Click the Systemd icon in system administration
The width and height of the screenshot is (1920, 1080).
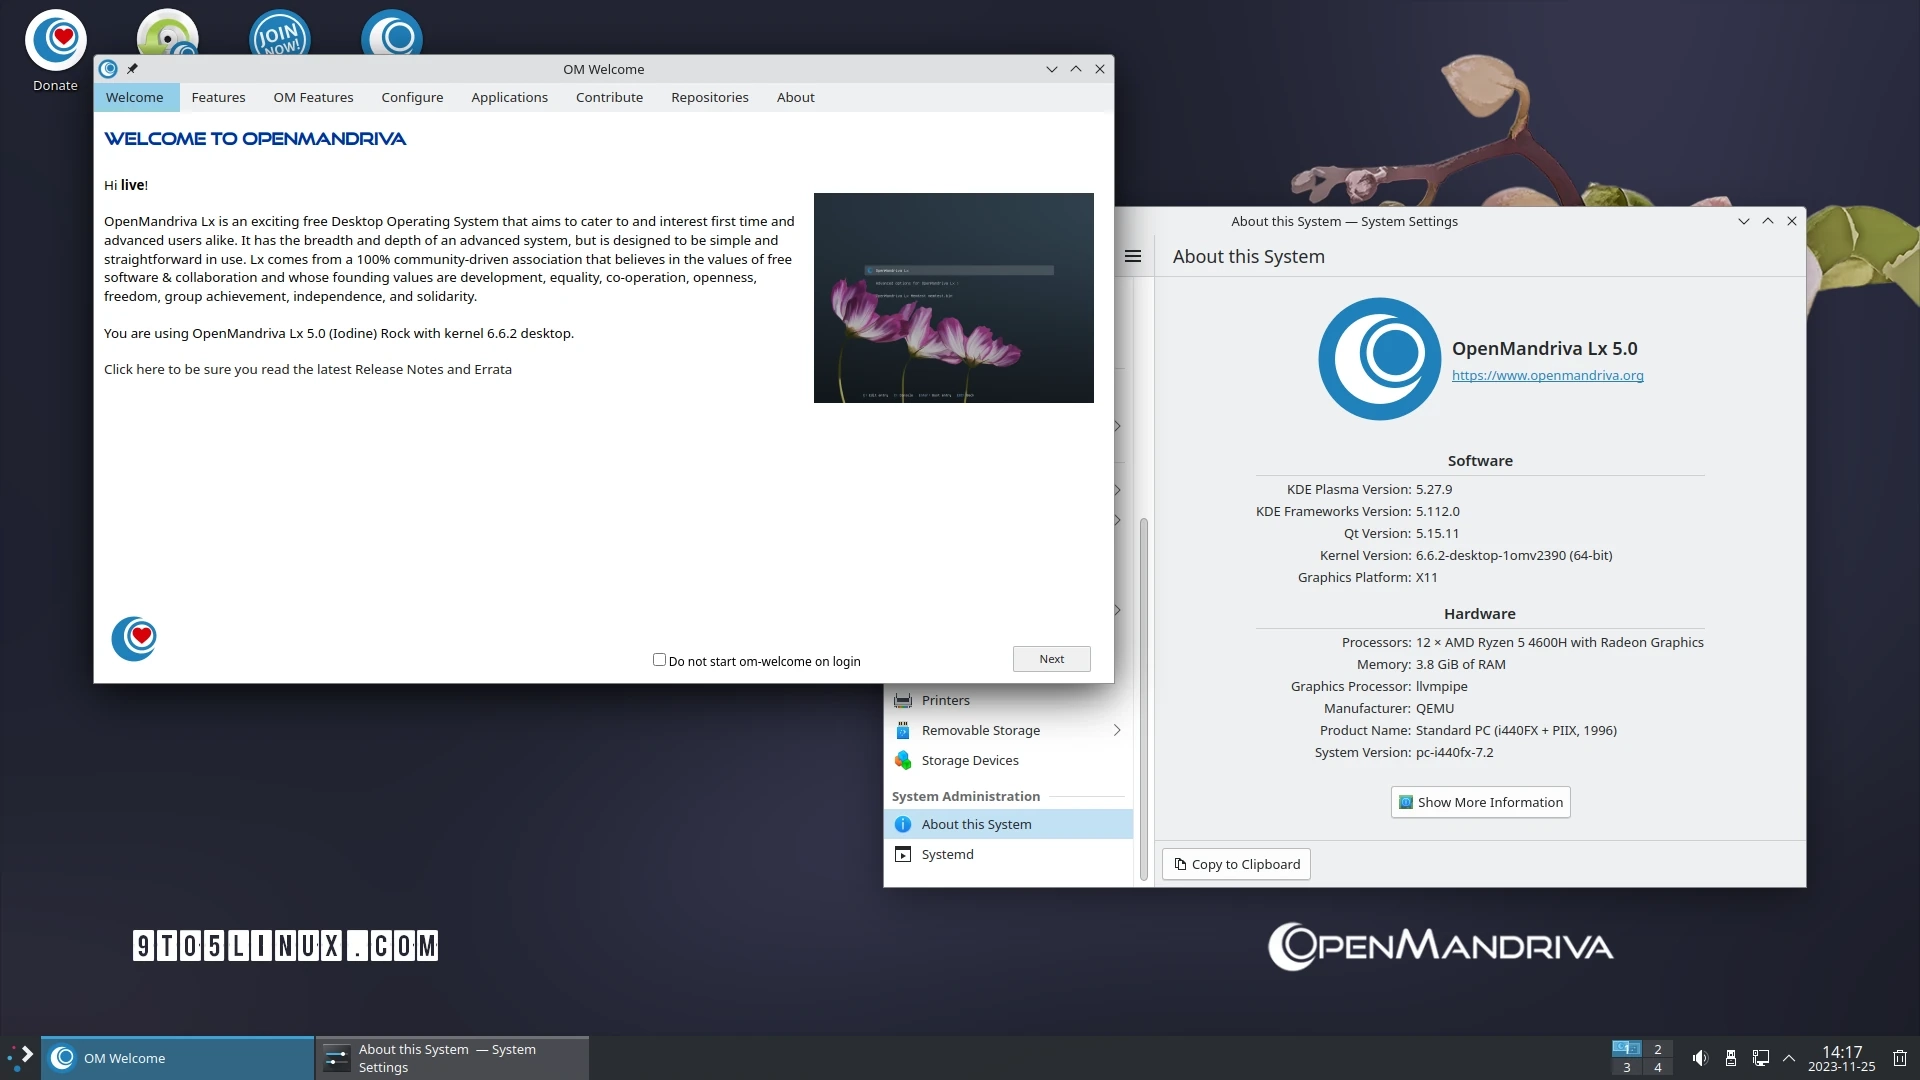[902, 855]
